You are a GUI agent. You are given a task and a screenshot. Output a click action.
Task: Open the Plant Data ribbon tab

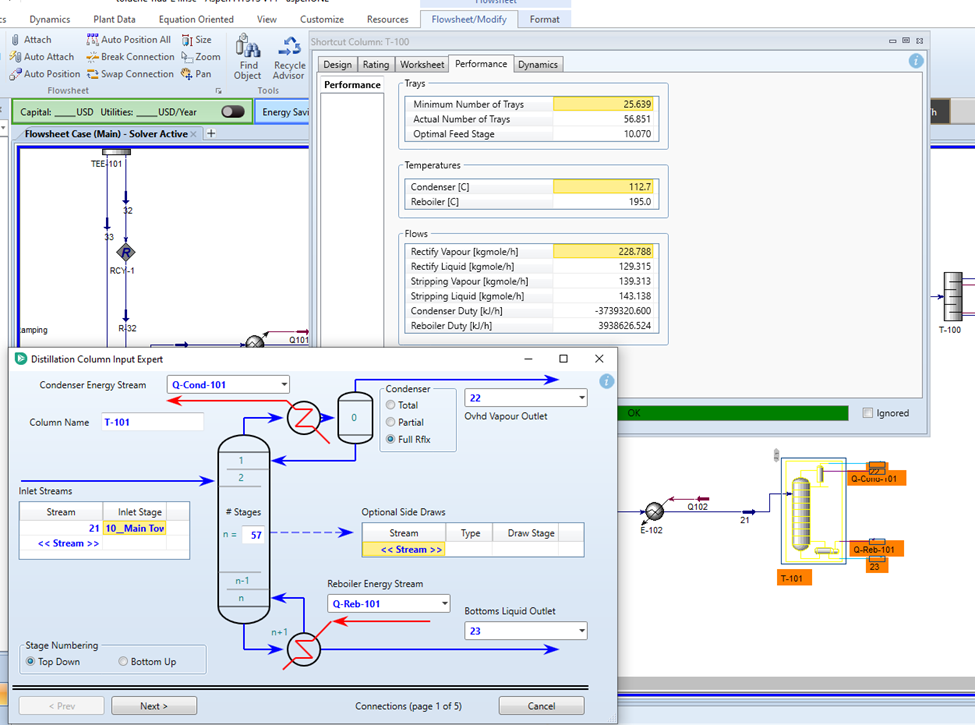[114, 19]
